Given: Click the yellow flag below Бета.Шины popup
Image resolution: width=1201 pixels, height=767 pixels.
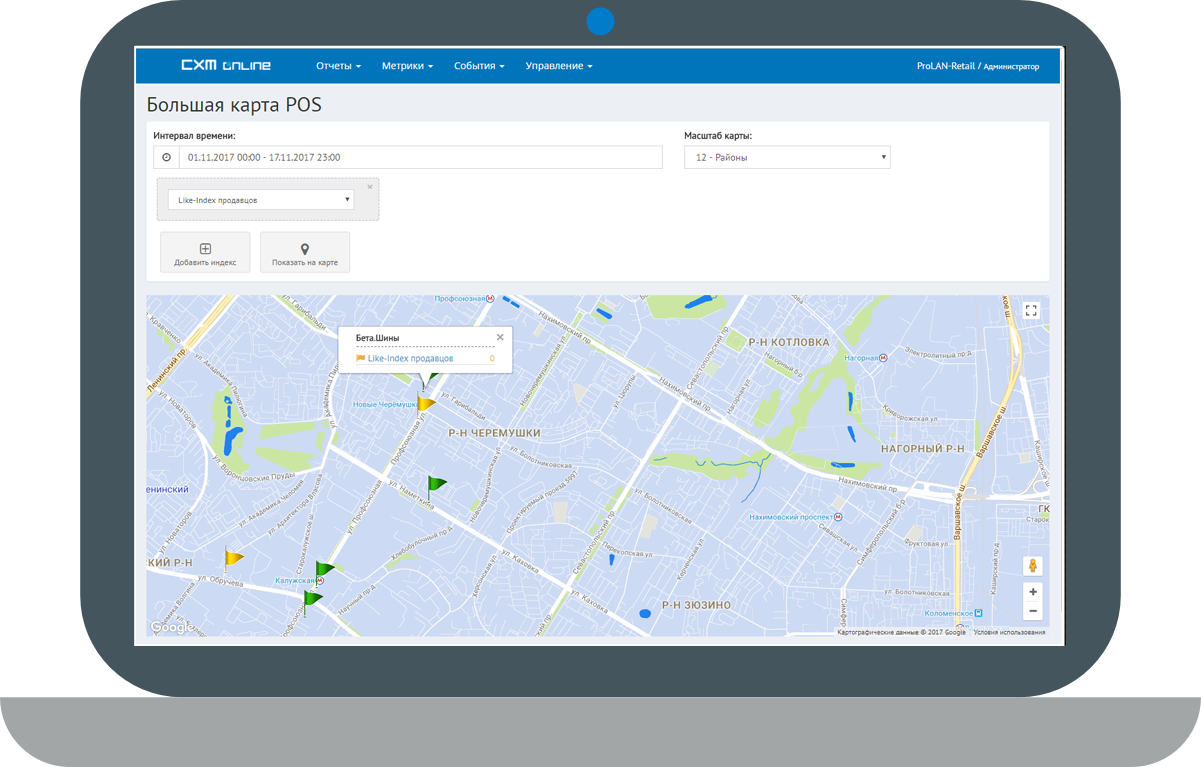Looking at the screenshot, I should tap(425, 403).
